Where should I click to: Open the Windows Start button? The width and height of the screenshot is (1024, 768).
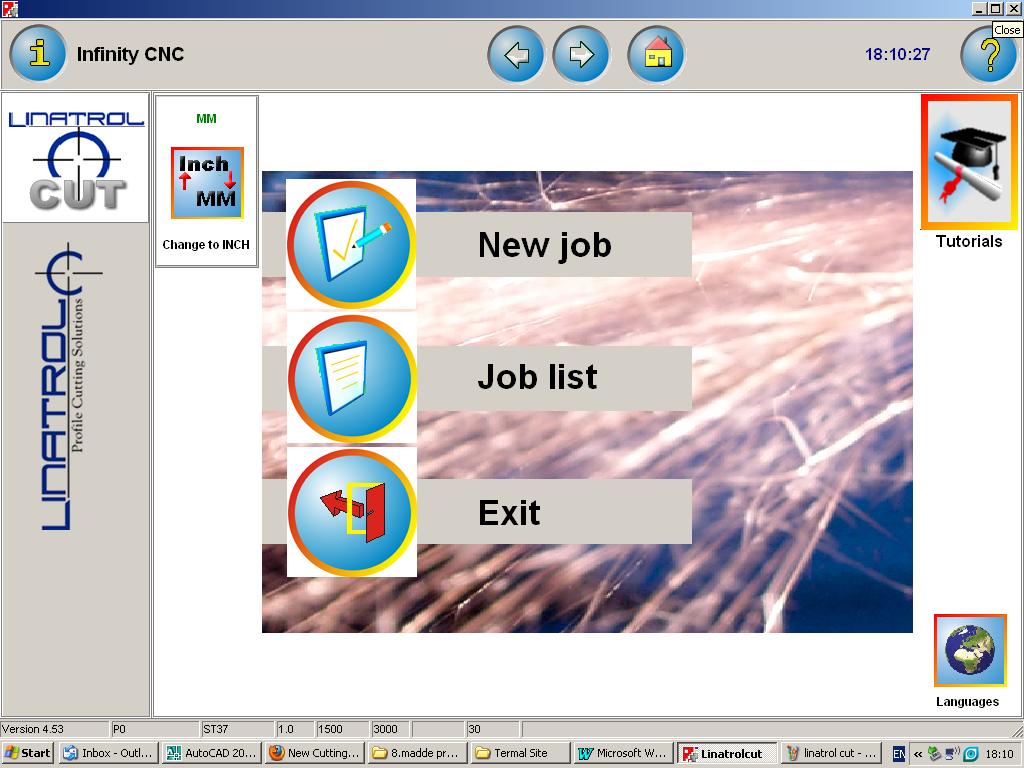[x=28, y=753]
